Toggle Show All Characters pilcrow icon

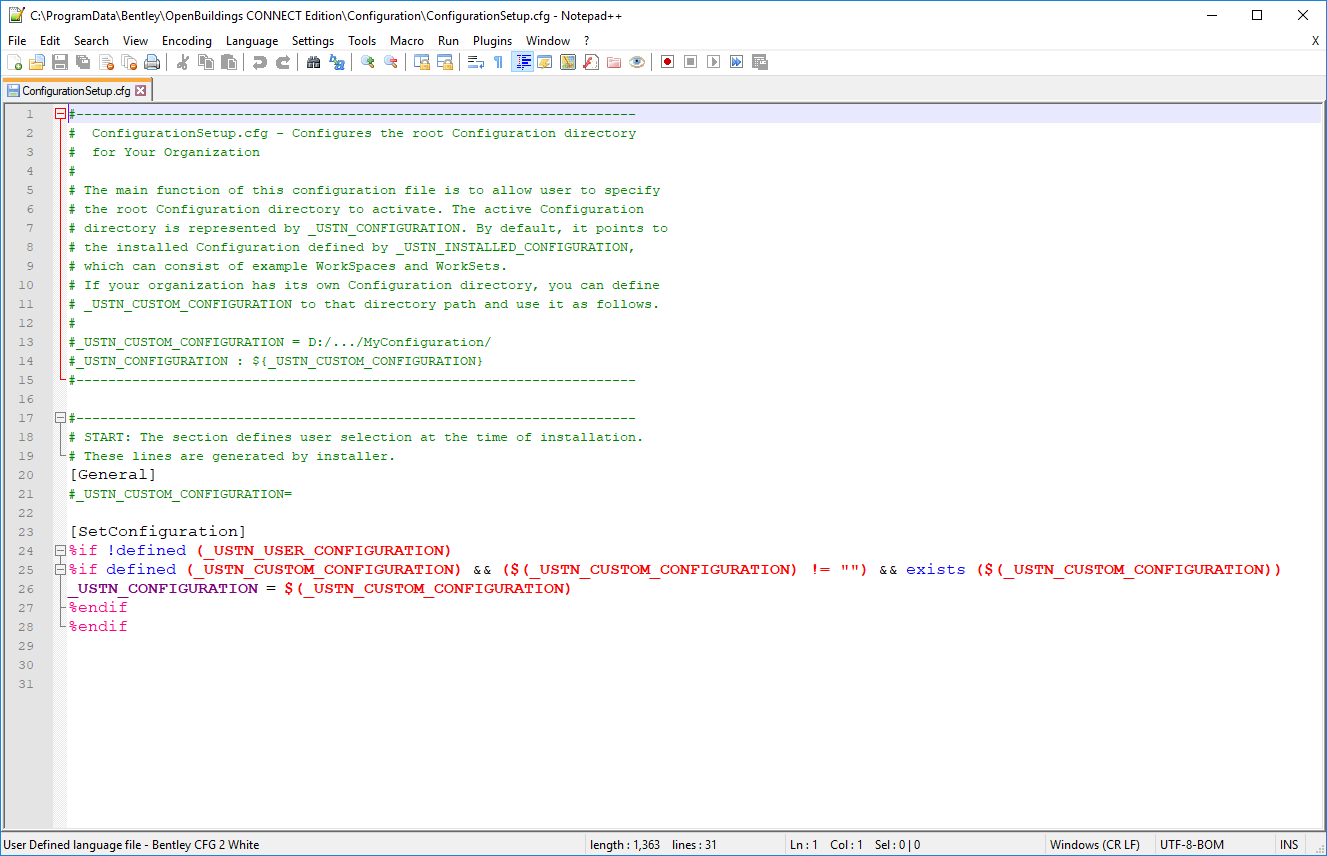pos(498,62)
